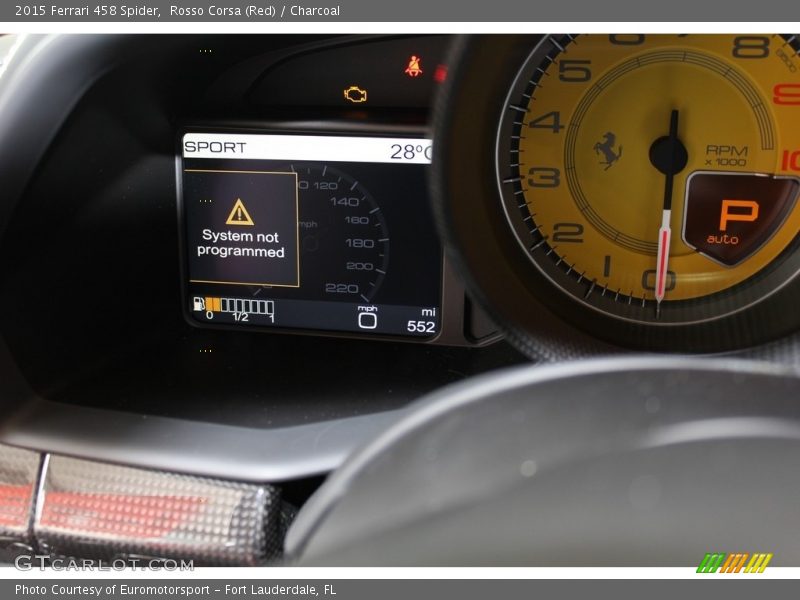
Task: Click the 552 mi odometer reading
Action: (x=421, y=326)
